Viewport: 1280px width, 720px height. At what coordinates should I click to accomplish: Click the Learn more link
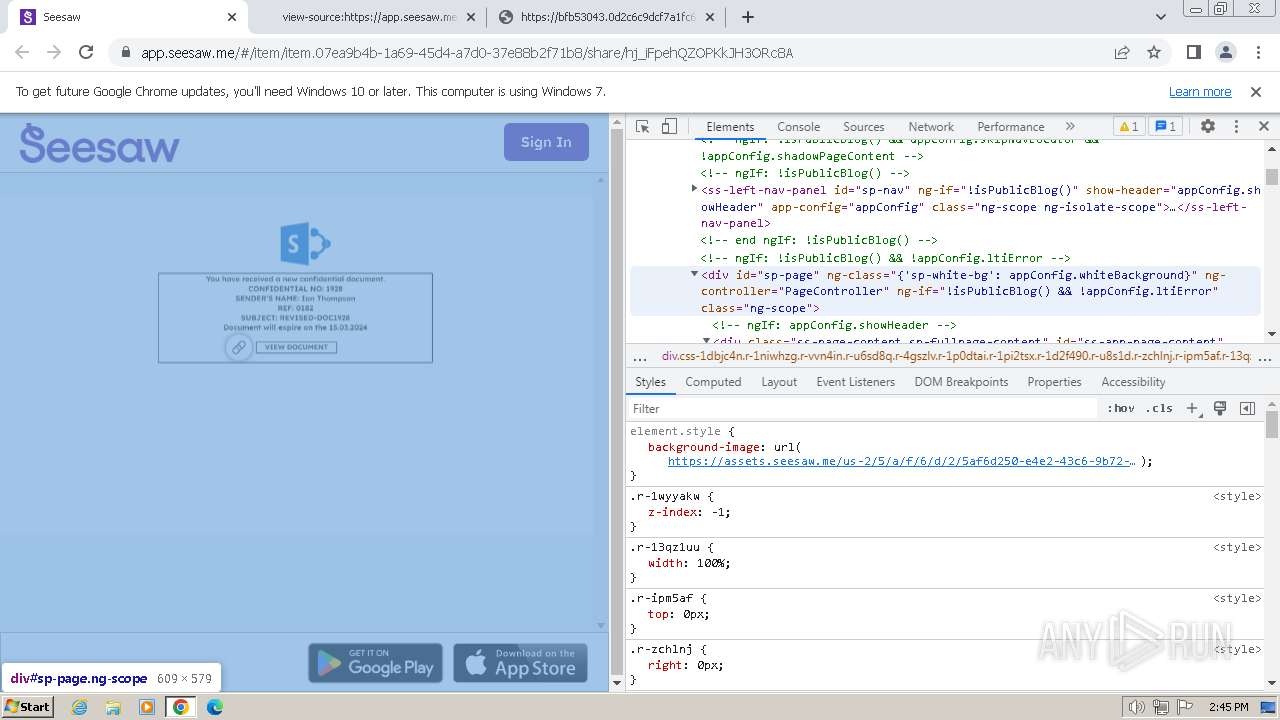coord(1200,91)
